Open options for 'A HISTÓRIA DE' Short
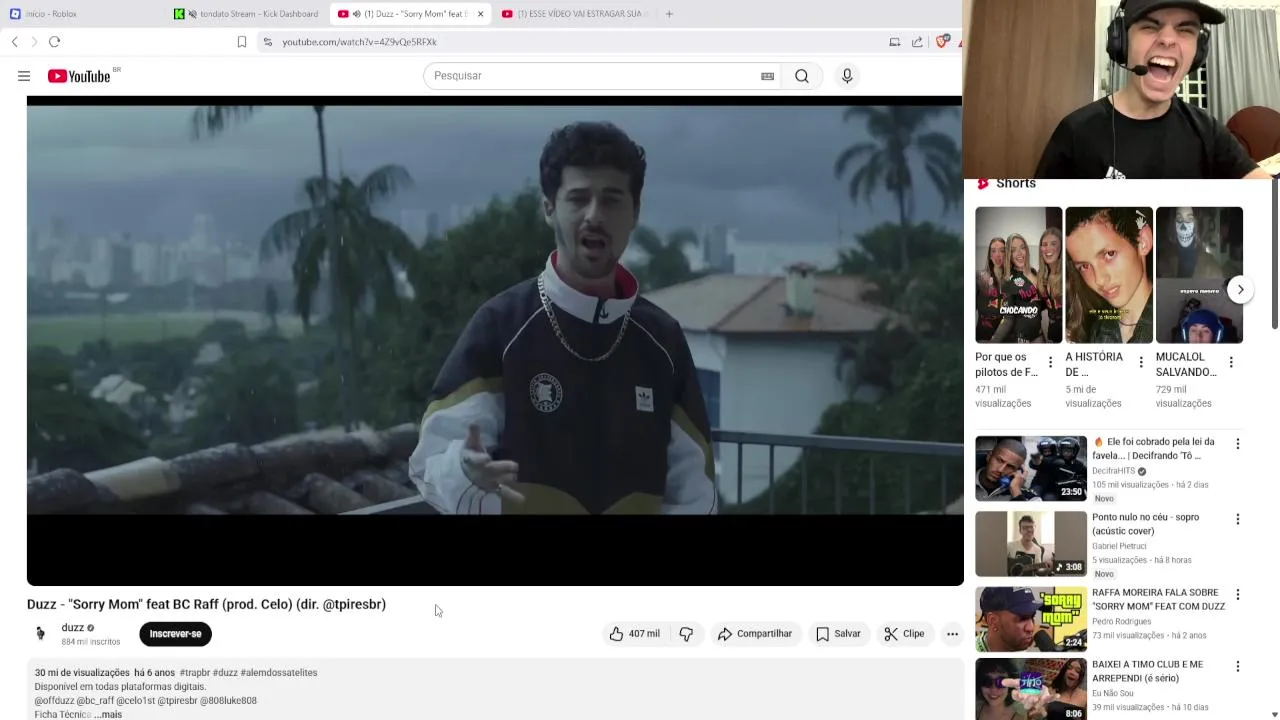This screenshot has width=1280, height=720. coord(1141,363)
